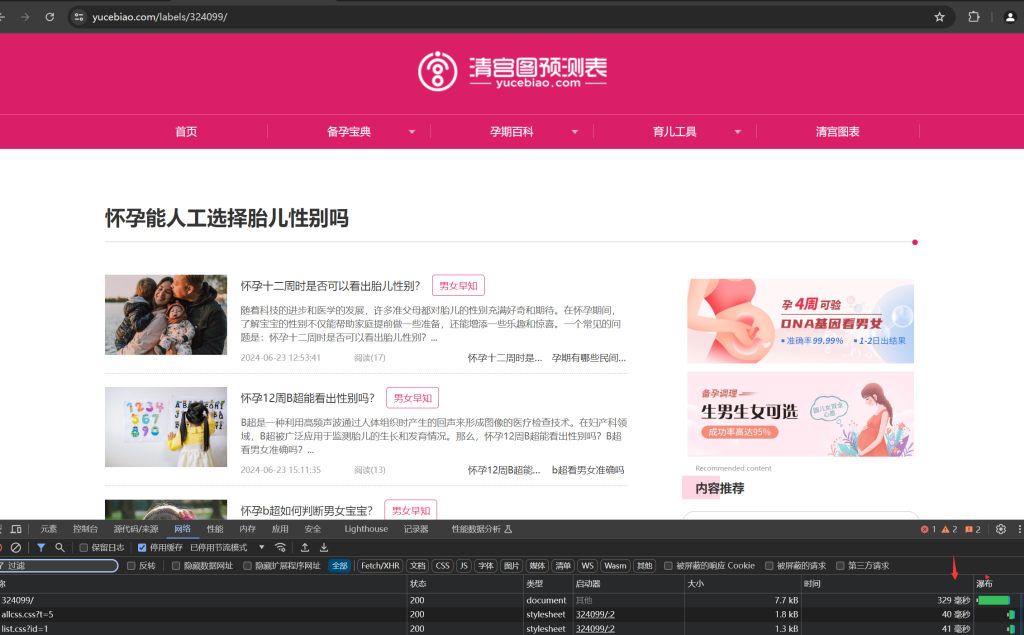Expand the 备孕宝典 nav dropdown arrow
The image size is (1024, 635).
[411, 132]
